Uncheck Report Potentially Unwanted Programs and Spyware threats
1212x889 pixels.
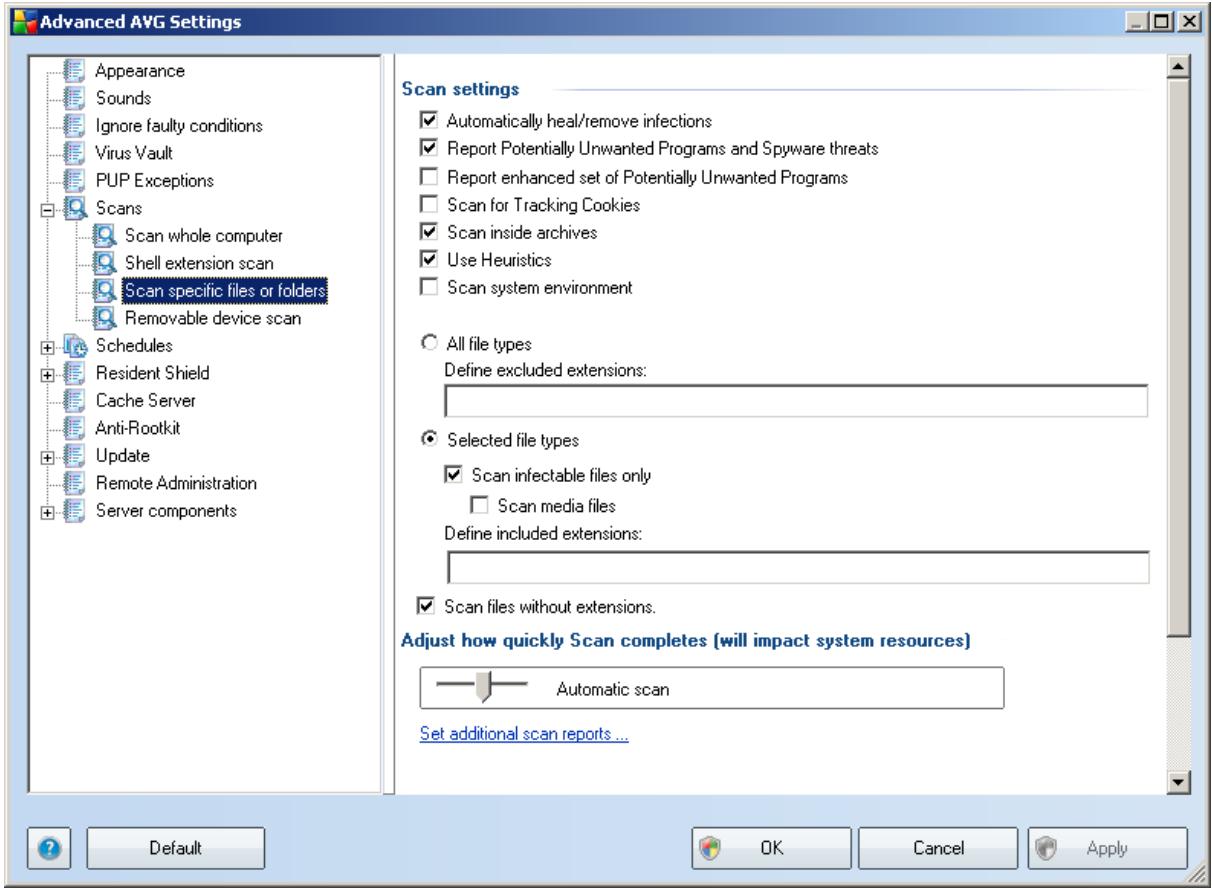tap(428, 149)
